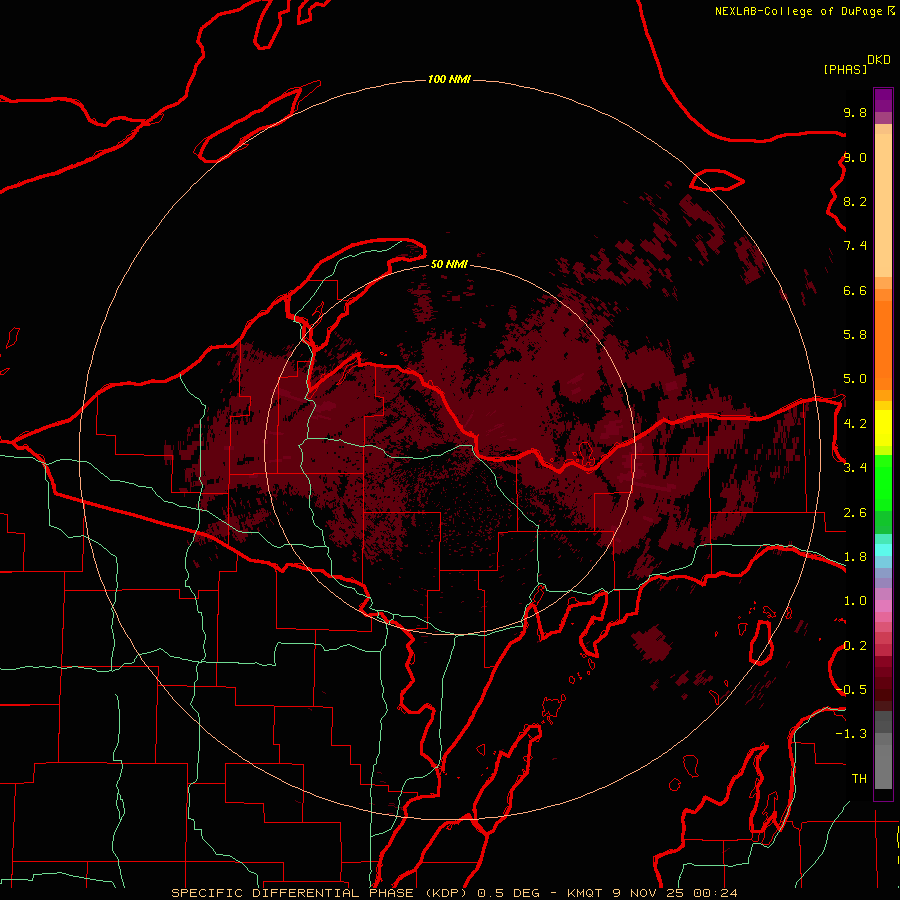Select the 0.2 value on color scale
Screen dimensions: 900x900
click(855, 646)
